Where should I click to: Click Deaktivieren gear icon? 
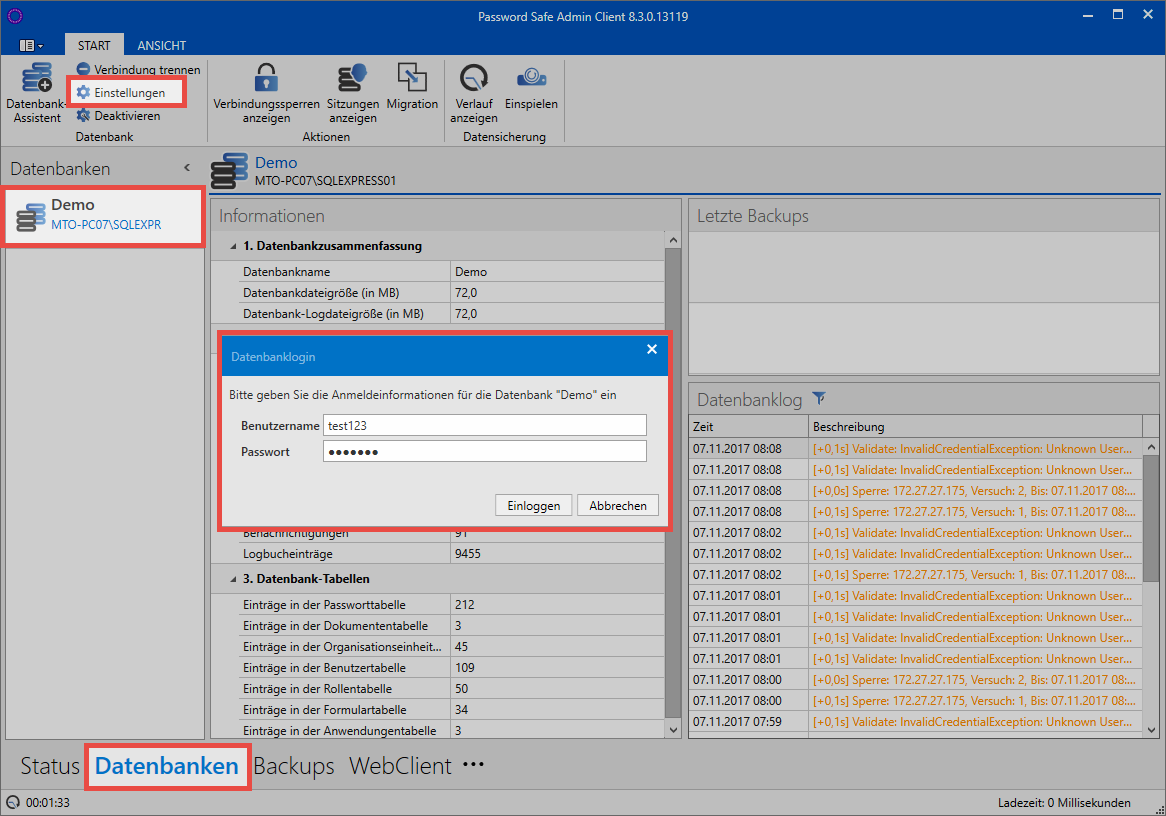pyautogui.click(x=83, y=115)
